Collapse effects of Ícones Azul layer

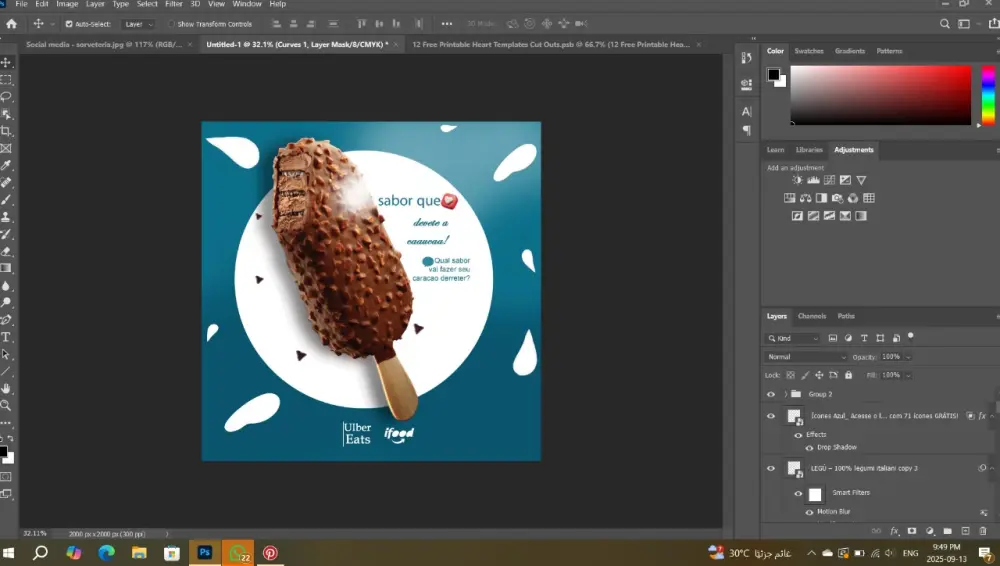[992, 416]
